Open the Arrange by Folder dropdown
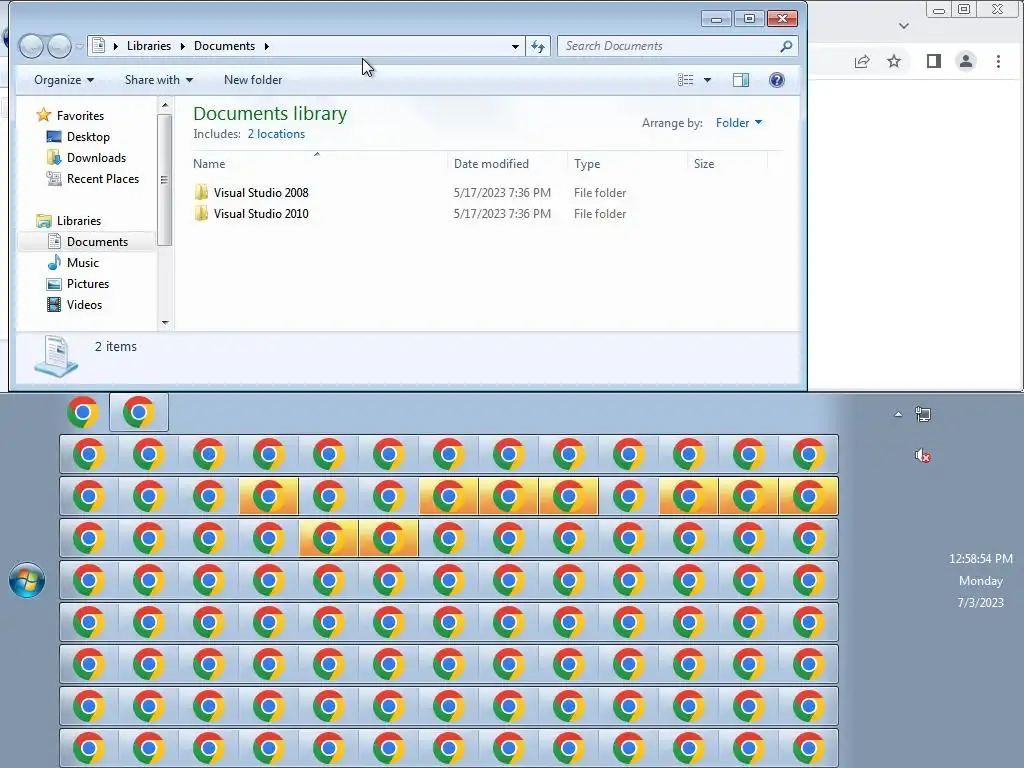 pos(739,123)
